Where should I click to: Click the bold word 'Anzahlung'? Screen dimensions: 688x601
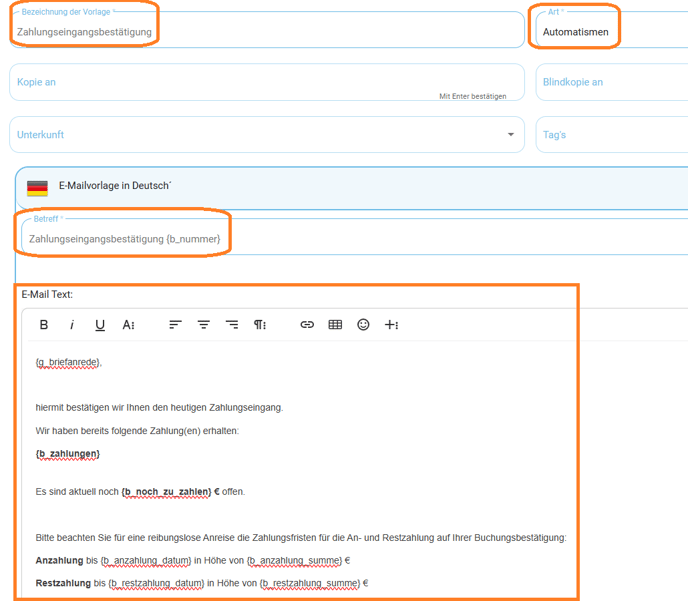59,560
